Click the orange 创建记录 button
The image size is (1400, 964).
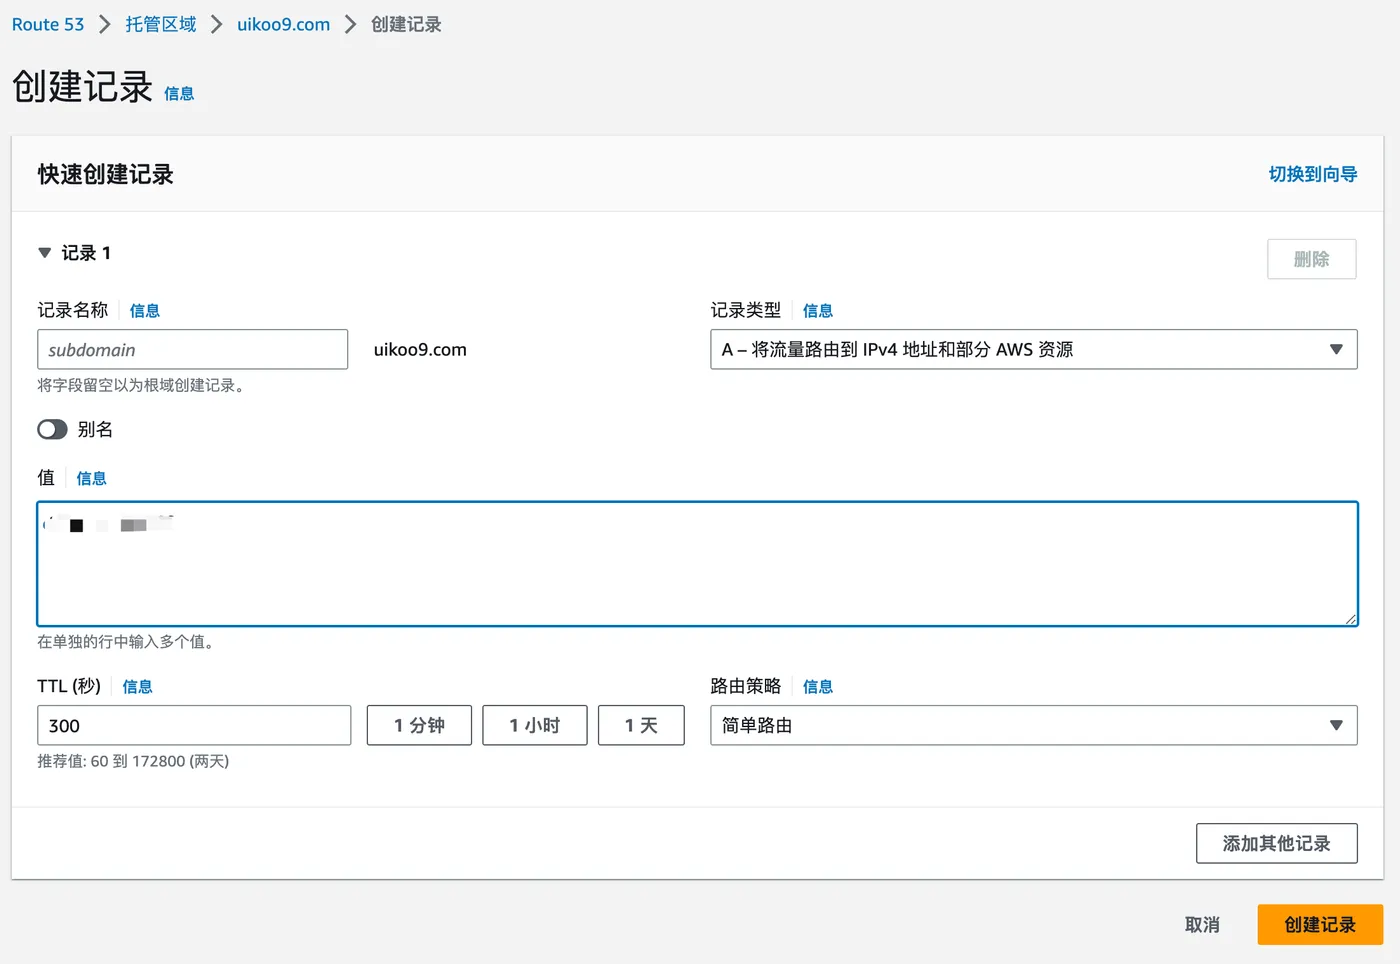pyautogui.click(x=1320, y=925)
